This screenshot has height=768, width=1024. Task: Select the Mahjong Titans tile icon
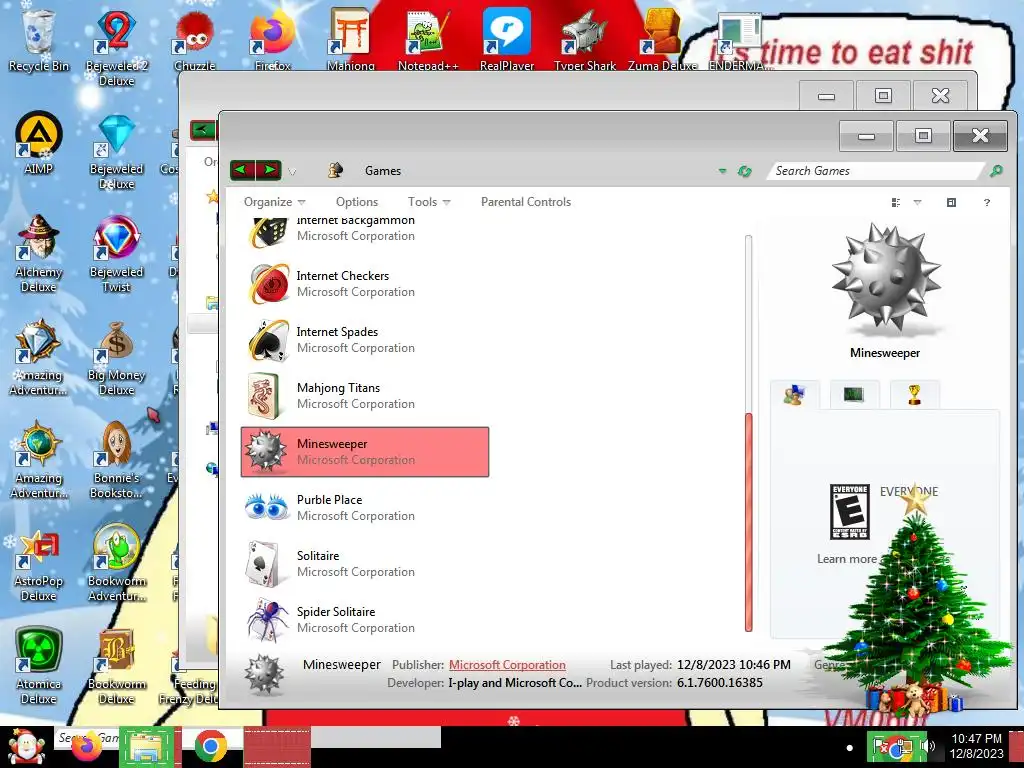264,396
